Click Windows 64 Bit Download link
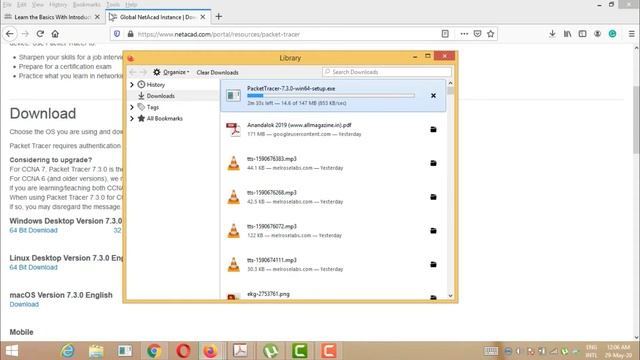This screenshot has height=360, width=640. (x=33, y=230)
